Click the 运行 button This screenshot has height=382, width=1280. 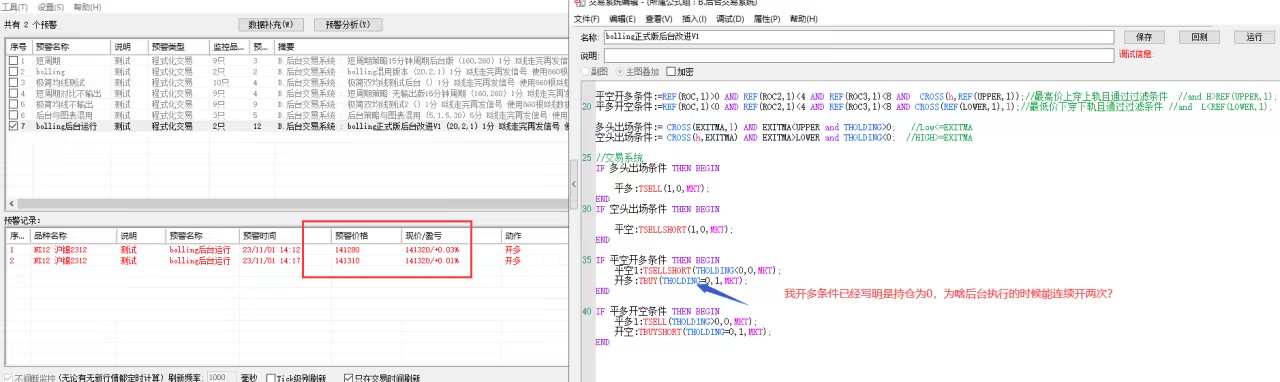click(1254, 37)
